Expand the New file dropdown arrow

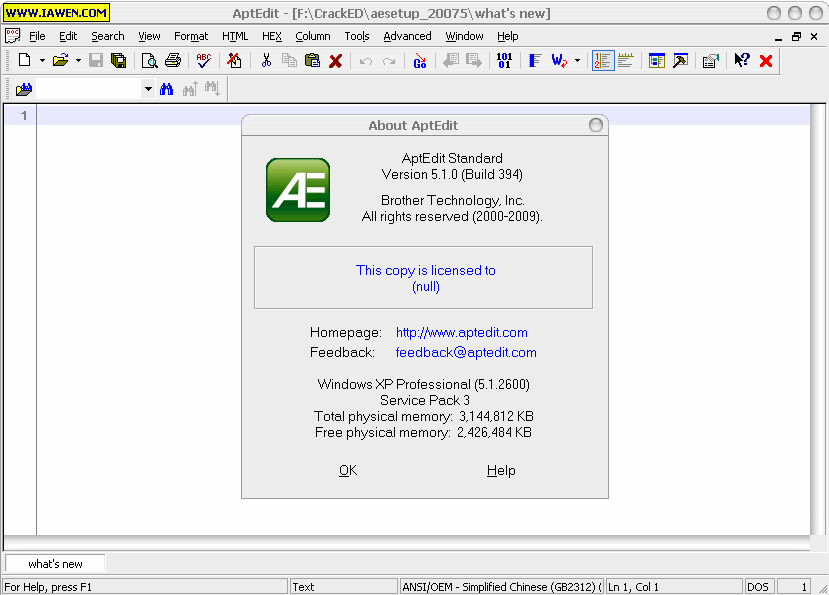click(x=42, y=61)
